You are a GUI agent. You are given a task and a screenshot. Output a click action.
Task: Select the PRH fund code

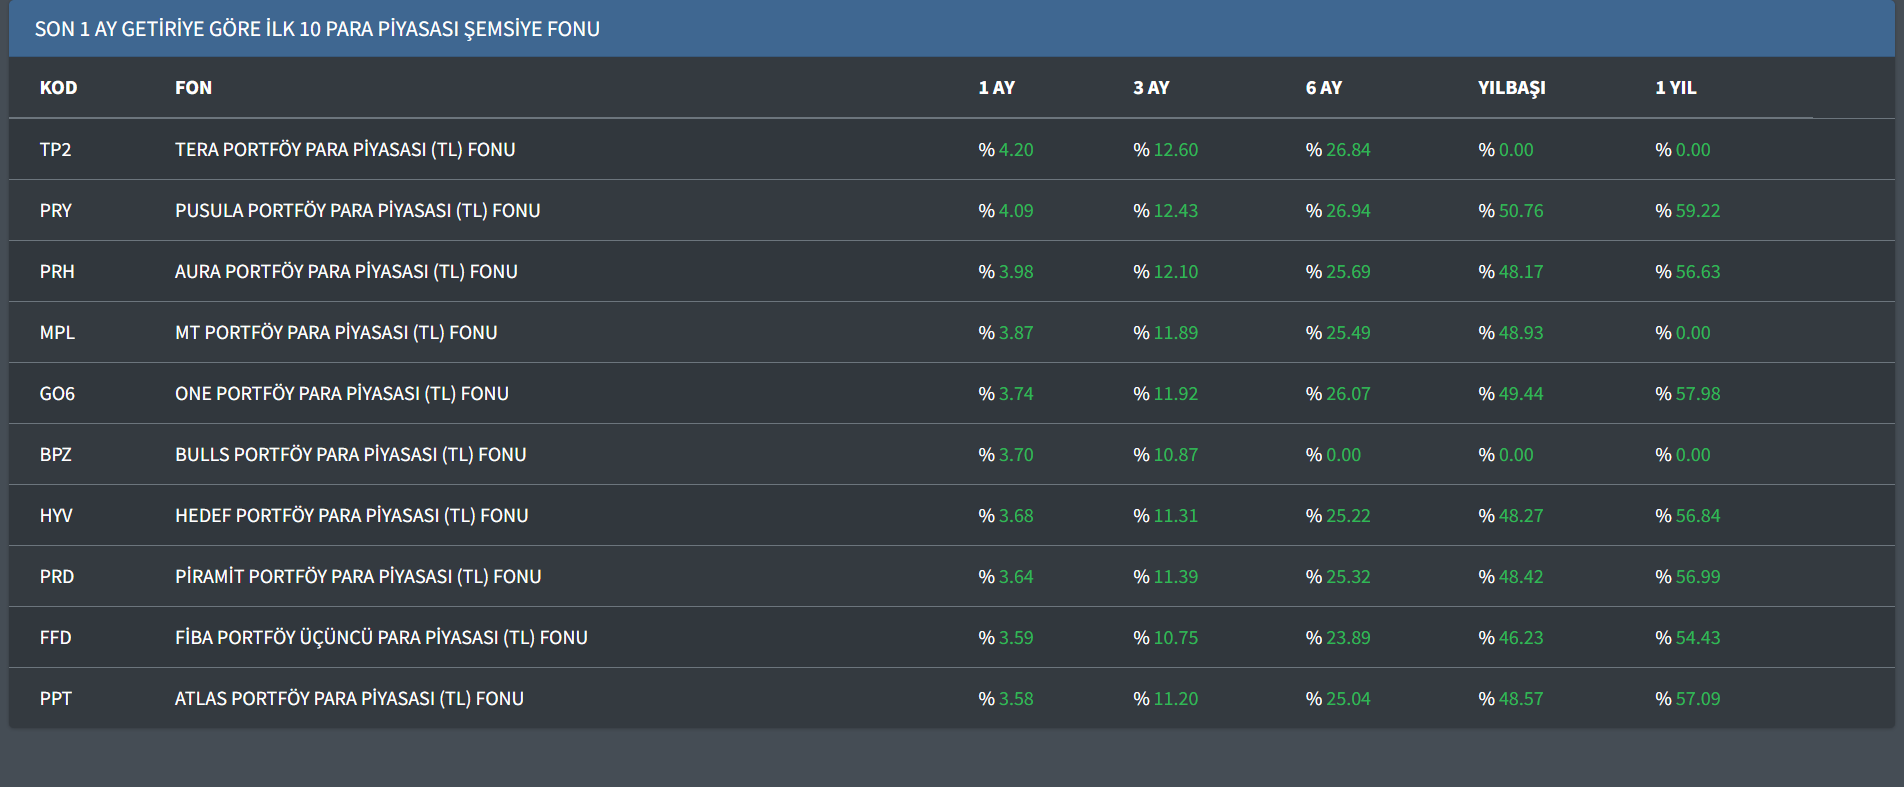(57, 272)
